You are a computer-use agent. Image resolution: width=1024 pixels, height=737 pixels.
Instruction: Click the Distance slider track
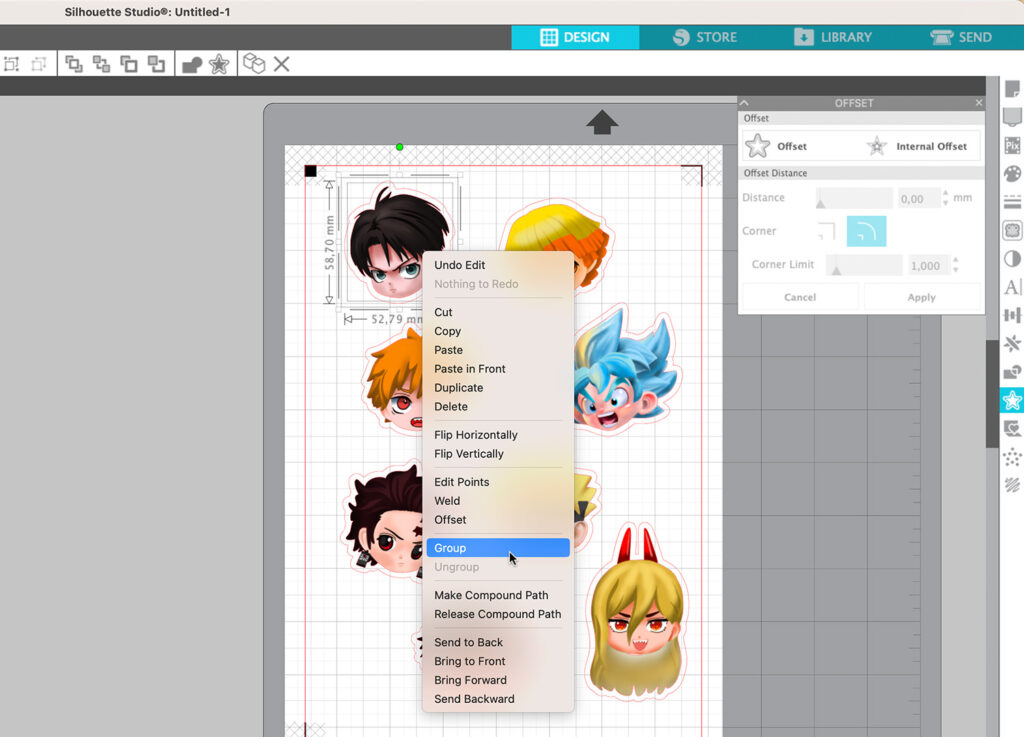pos(854,199)
